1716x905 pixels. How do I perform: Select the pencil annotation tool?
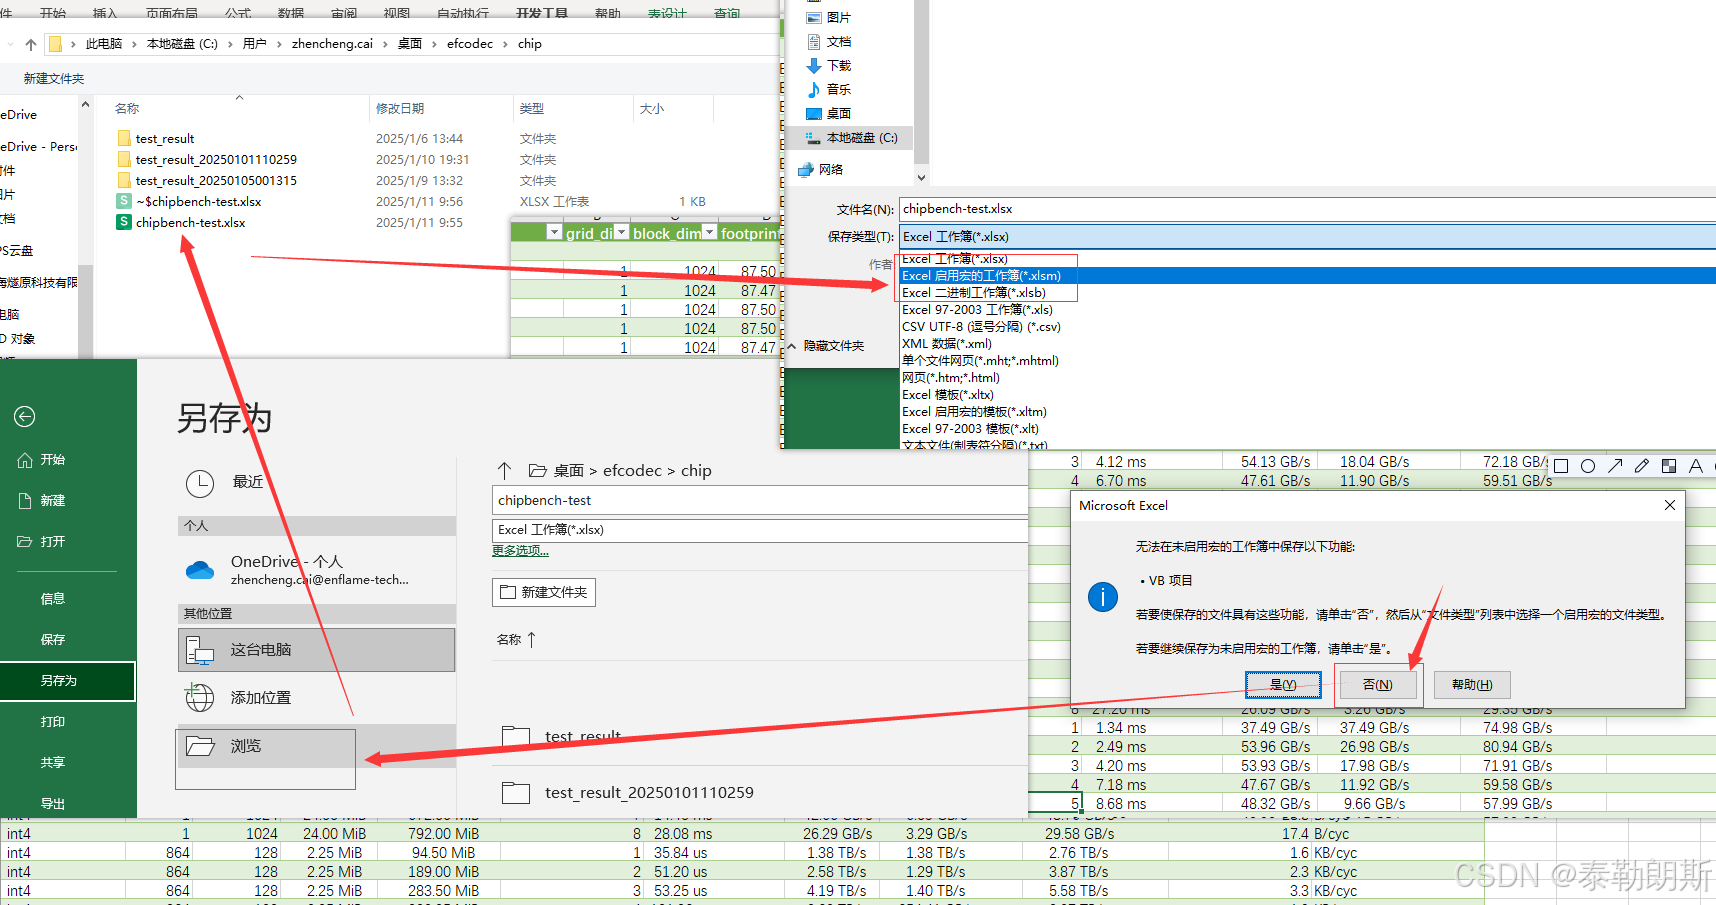(1642, 466)
